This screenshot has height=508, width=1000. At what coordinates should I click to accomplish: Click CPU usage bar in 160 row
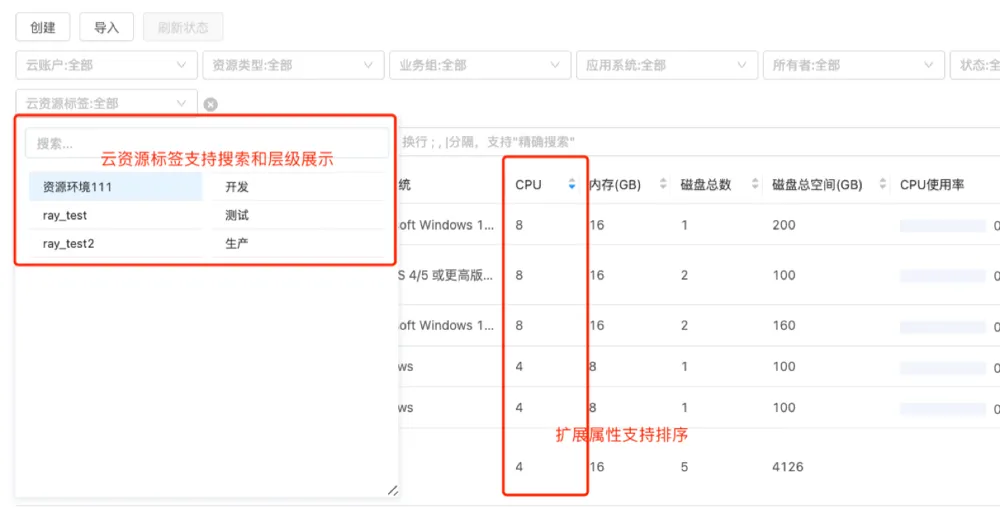pyautogui.click(x=943, y=326)
